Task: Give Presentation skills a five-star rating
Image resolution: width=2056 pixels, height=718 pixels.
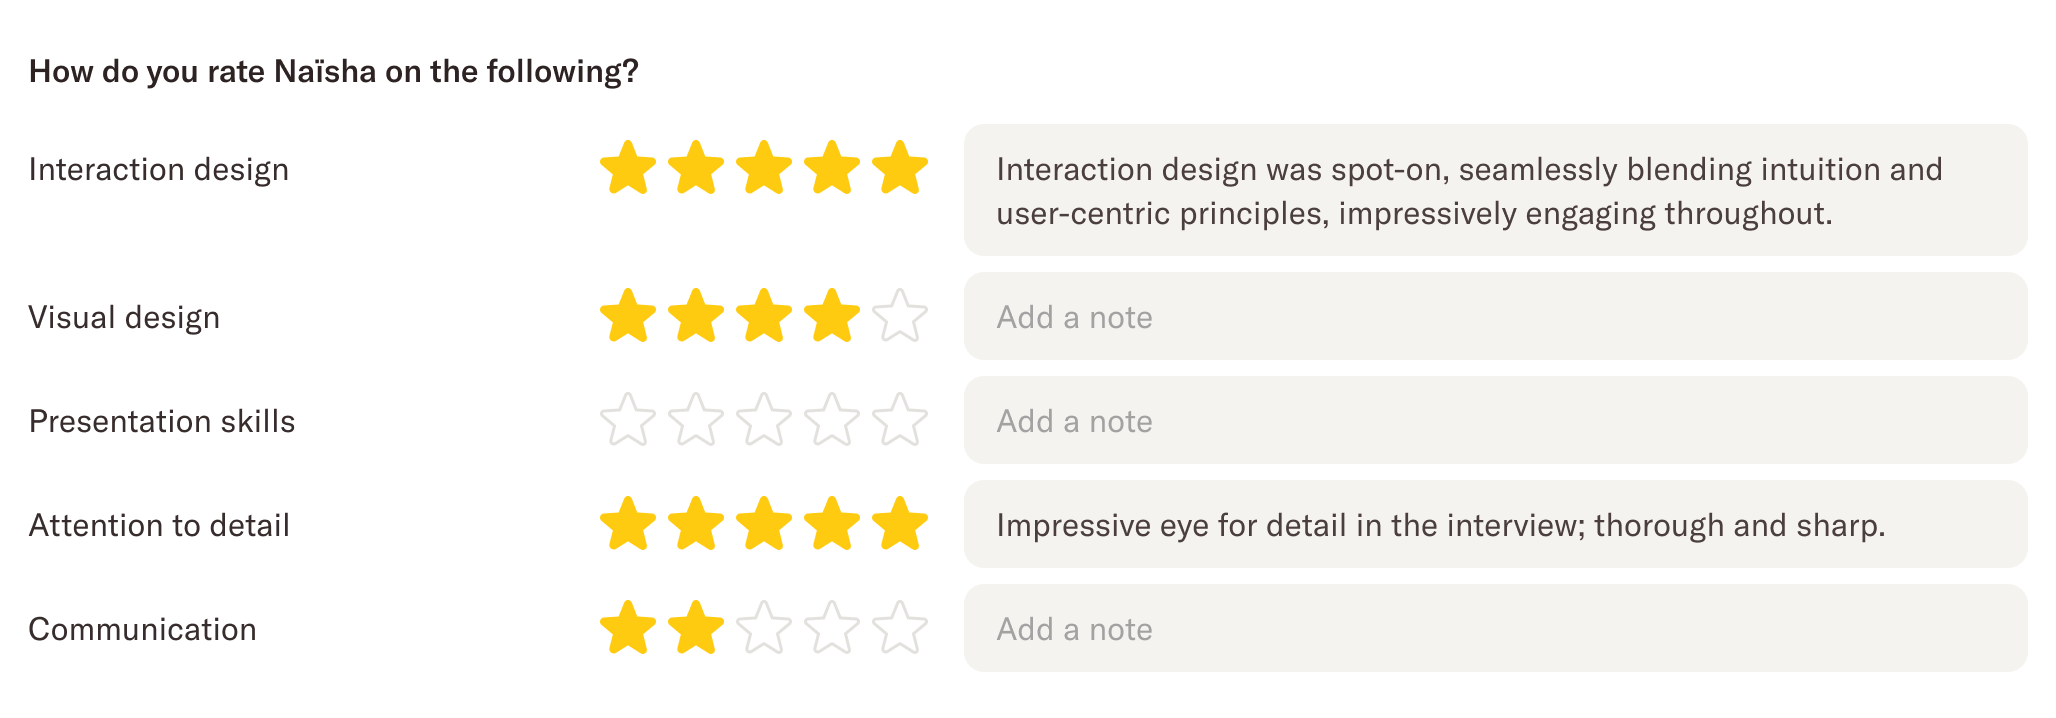Action: coord(898,421)
